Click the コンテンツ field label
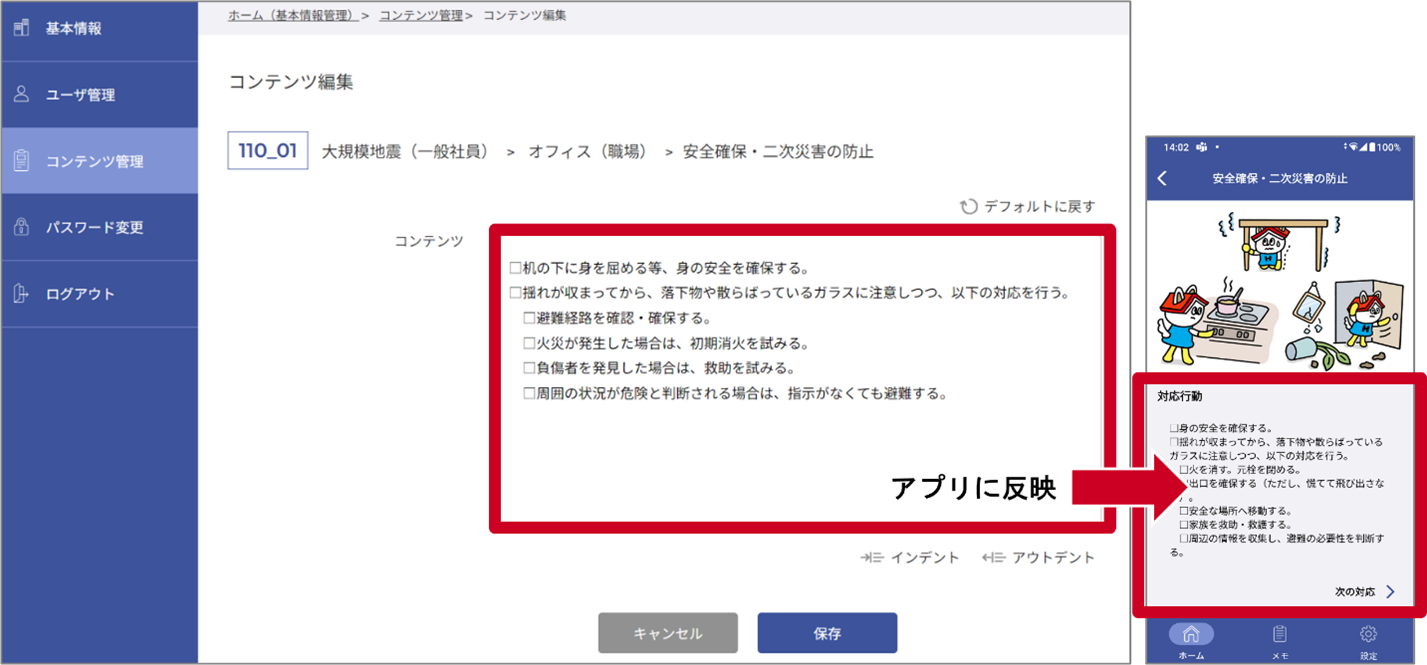The width and height of the screenshot is (1427, 665). pos(429,241)
